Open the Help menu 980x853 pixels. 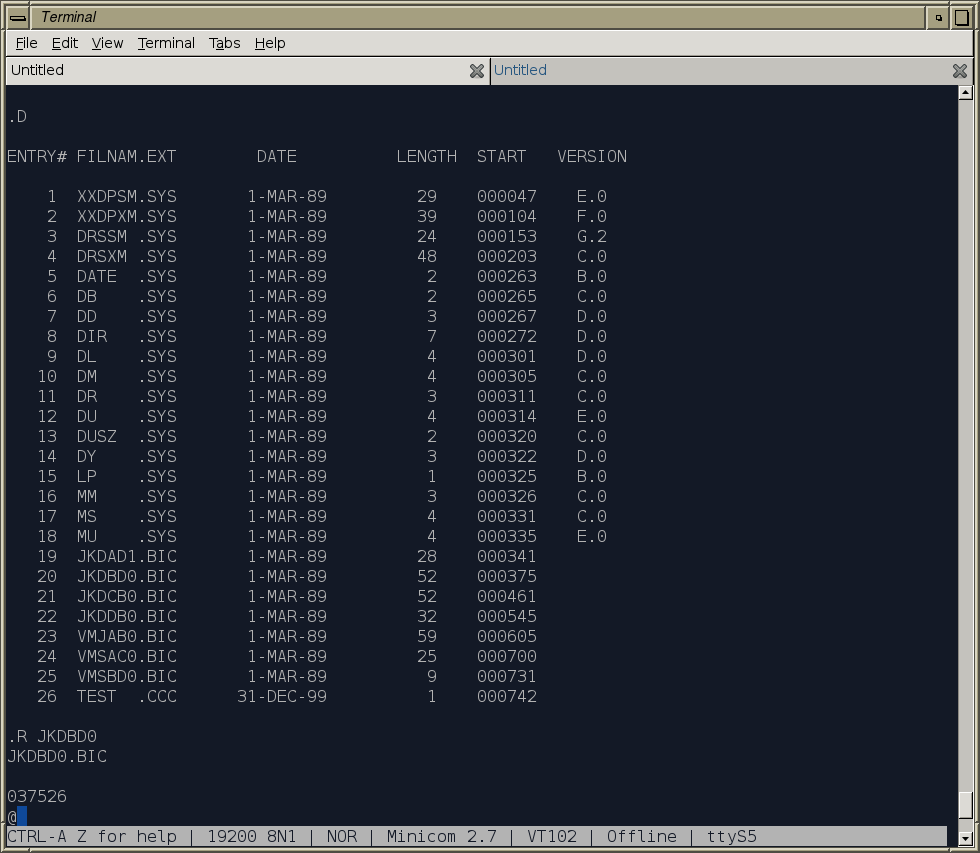click(270, 43)
